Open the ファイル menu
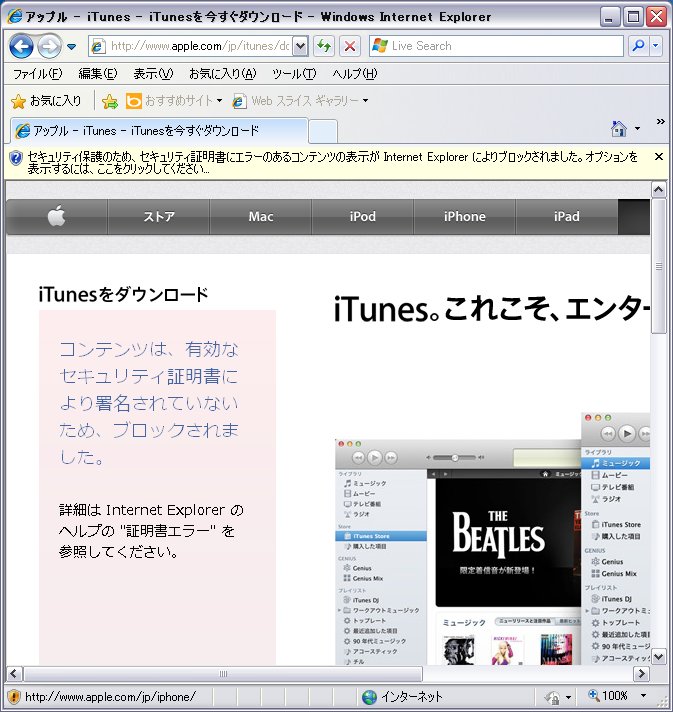 tap(37, 74)
